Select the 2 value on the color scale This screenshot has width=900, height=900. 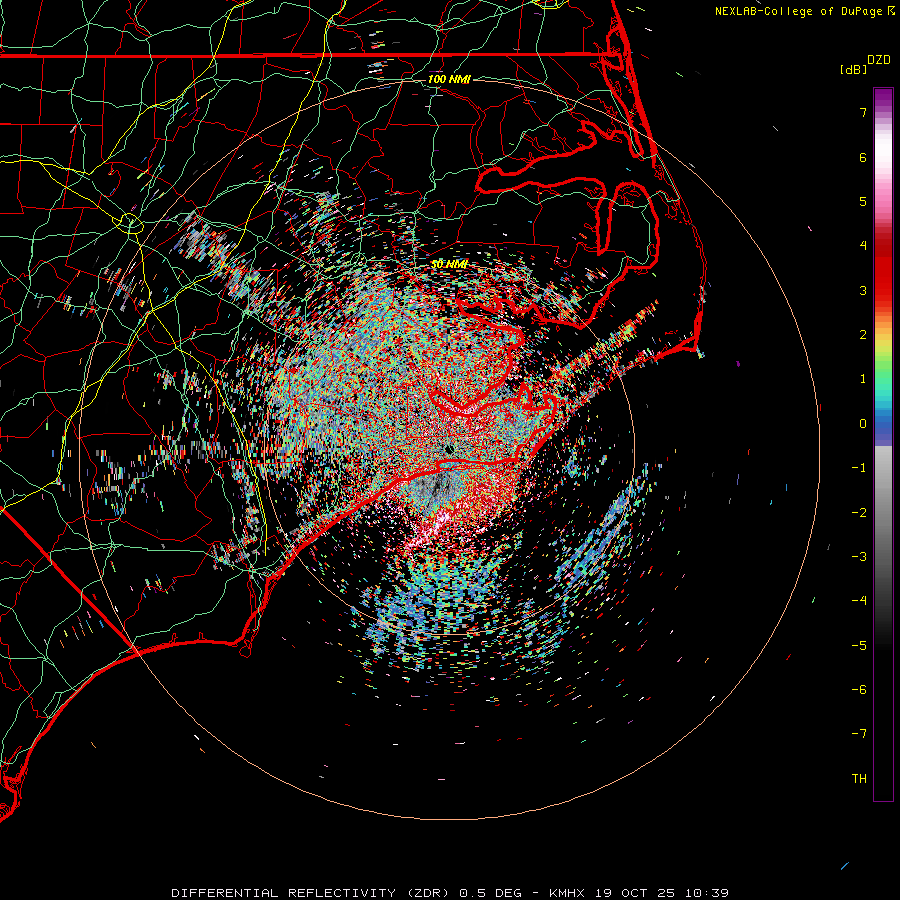point(863,335)
